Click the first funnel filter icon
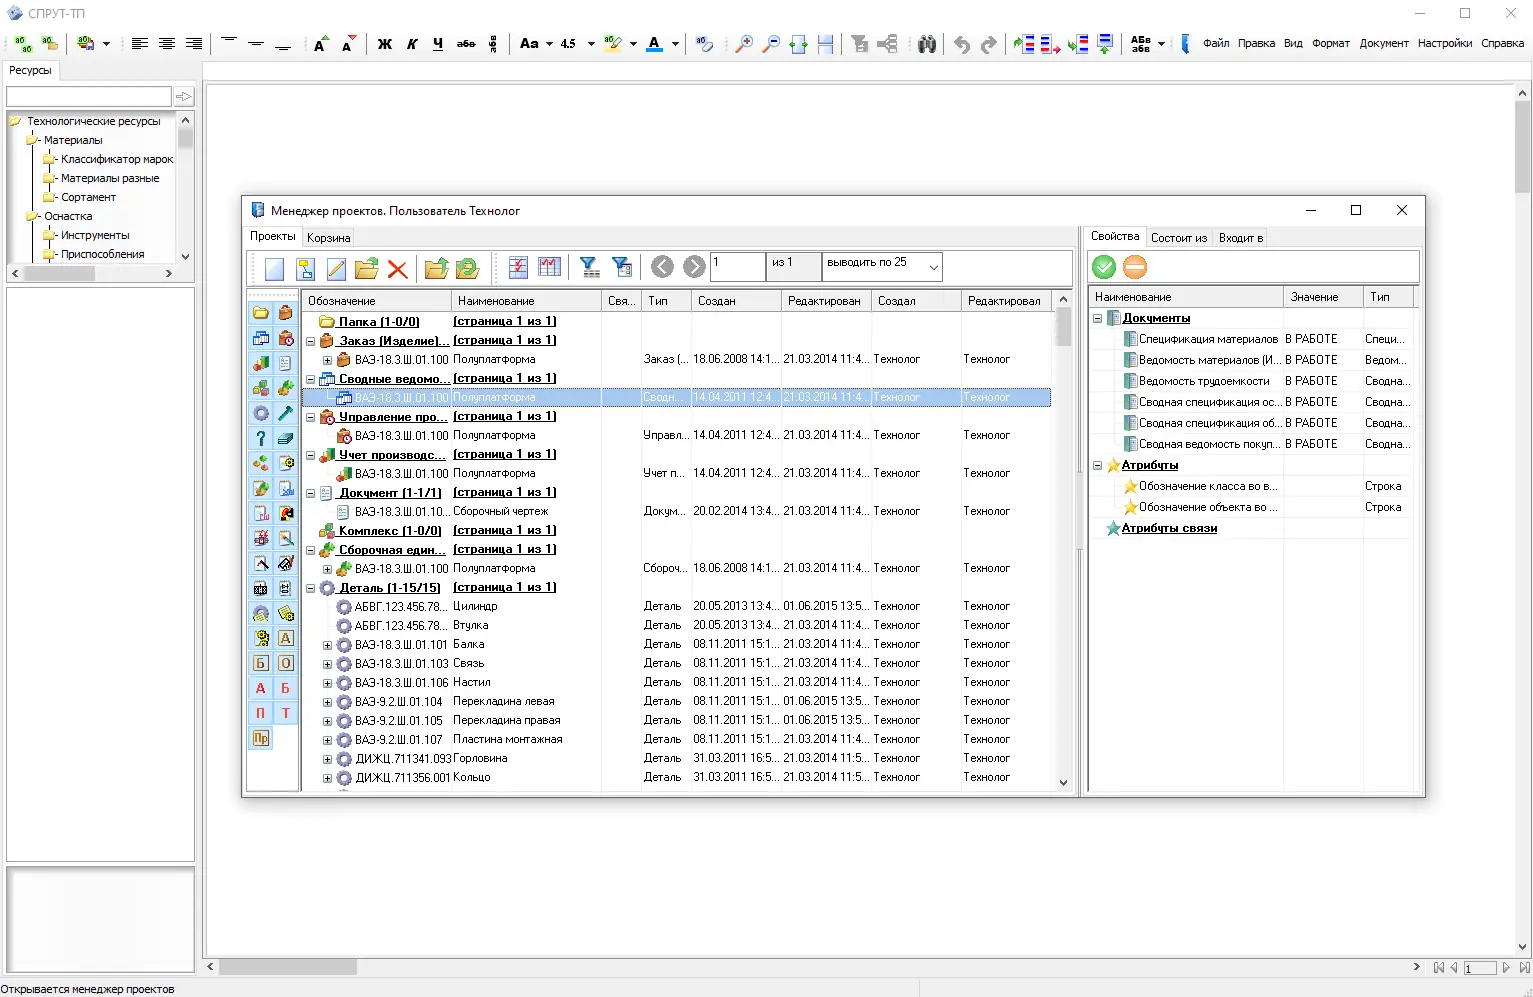Screen dimensions: 1533x997 click(590, 267)
